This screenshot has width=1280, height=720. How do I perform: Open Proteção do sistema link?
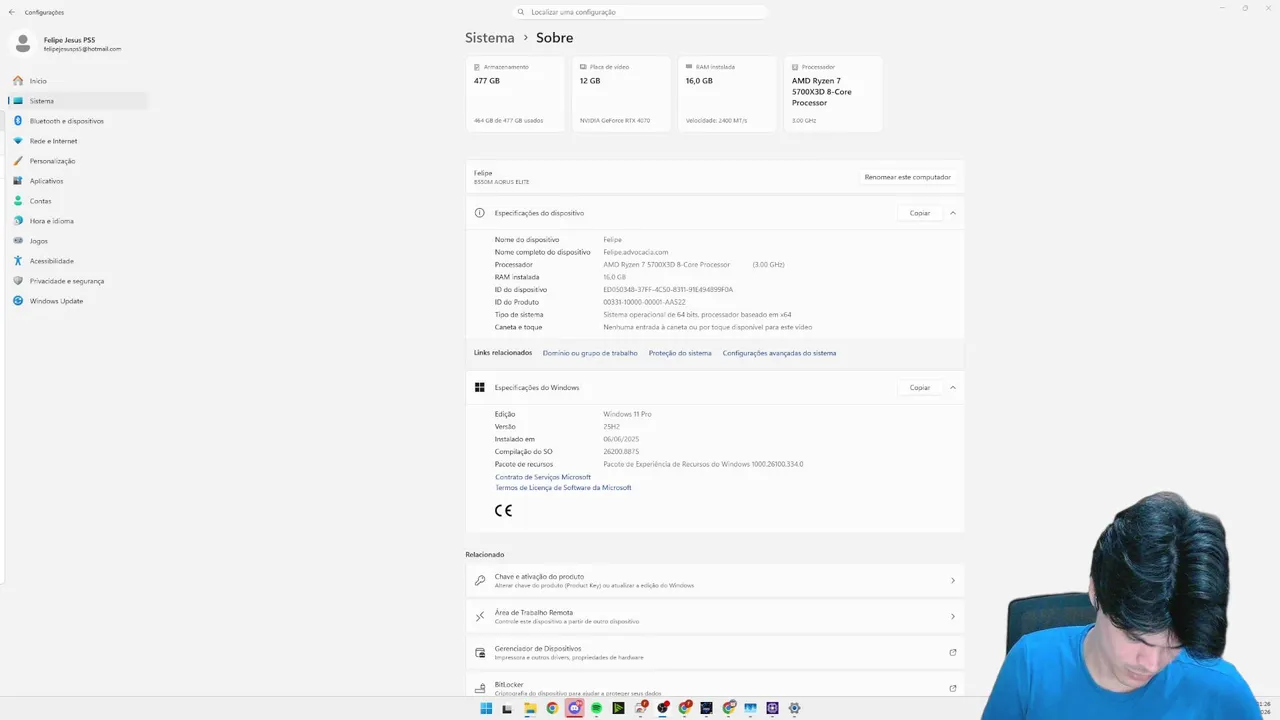pyautogui.click(x=680, y=353)
